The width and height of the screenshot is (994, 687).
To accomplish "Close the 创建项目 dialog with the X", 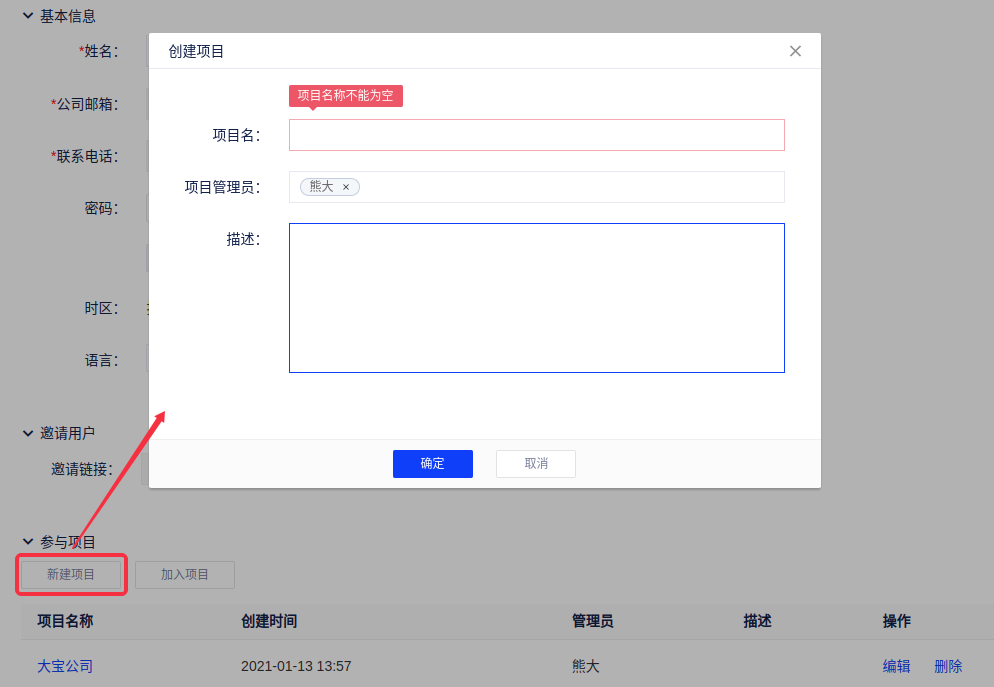I will [x=795, y=51].
